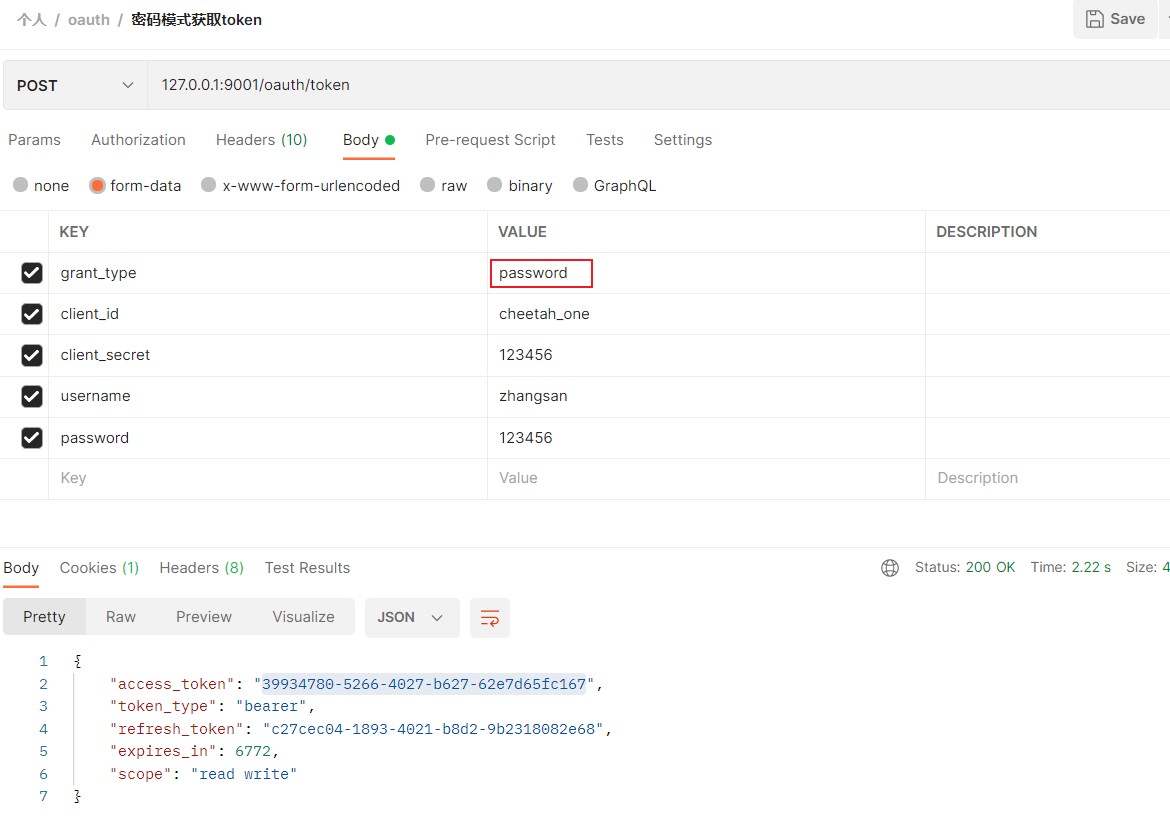
Task: Switch to the response Raw view
Action: (121, 617)
